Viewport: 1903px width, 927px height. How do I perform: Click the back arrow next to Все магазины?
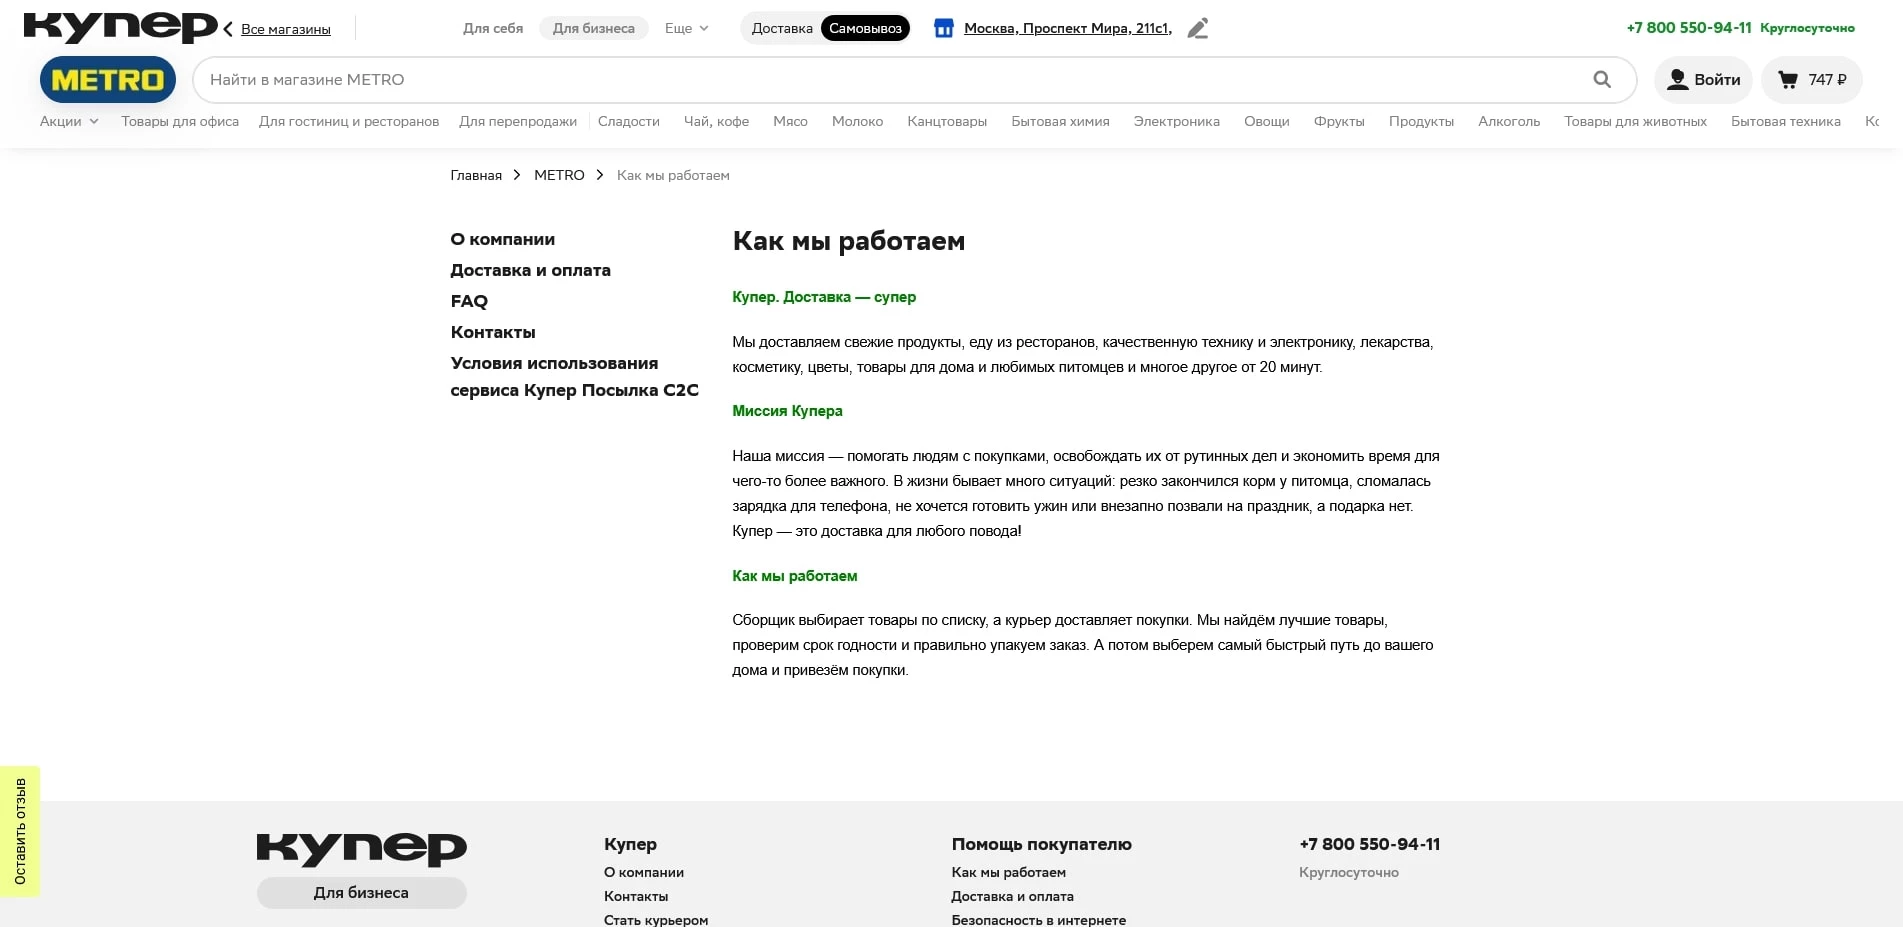pos(229,29)
